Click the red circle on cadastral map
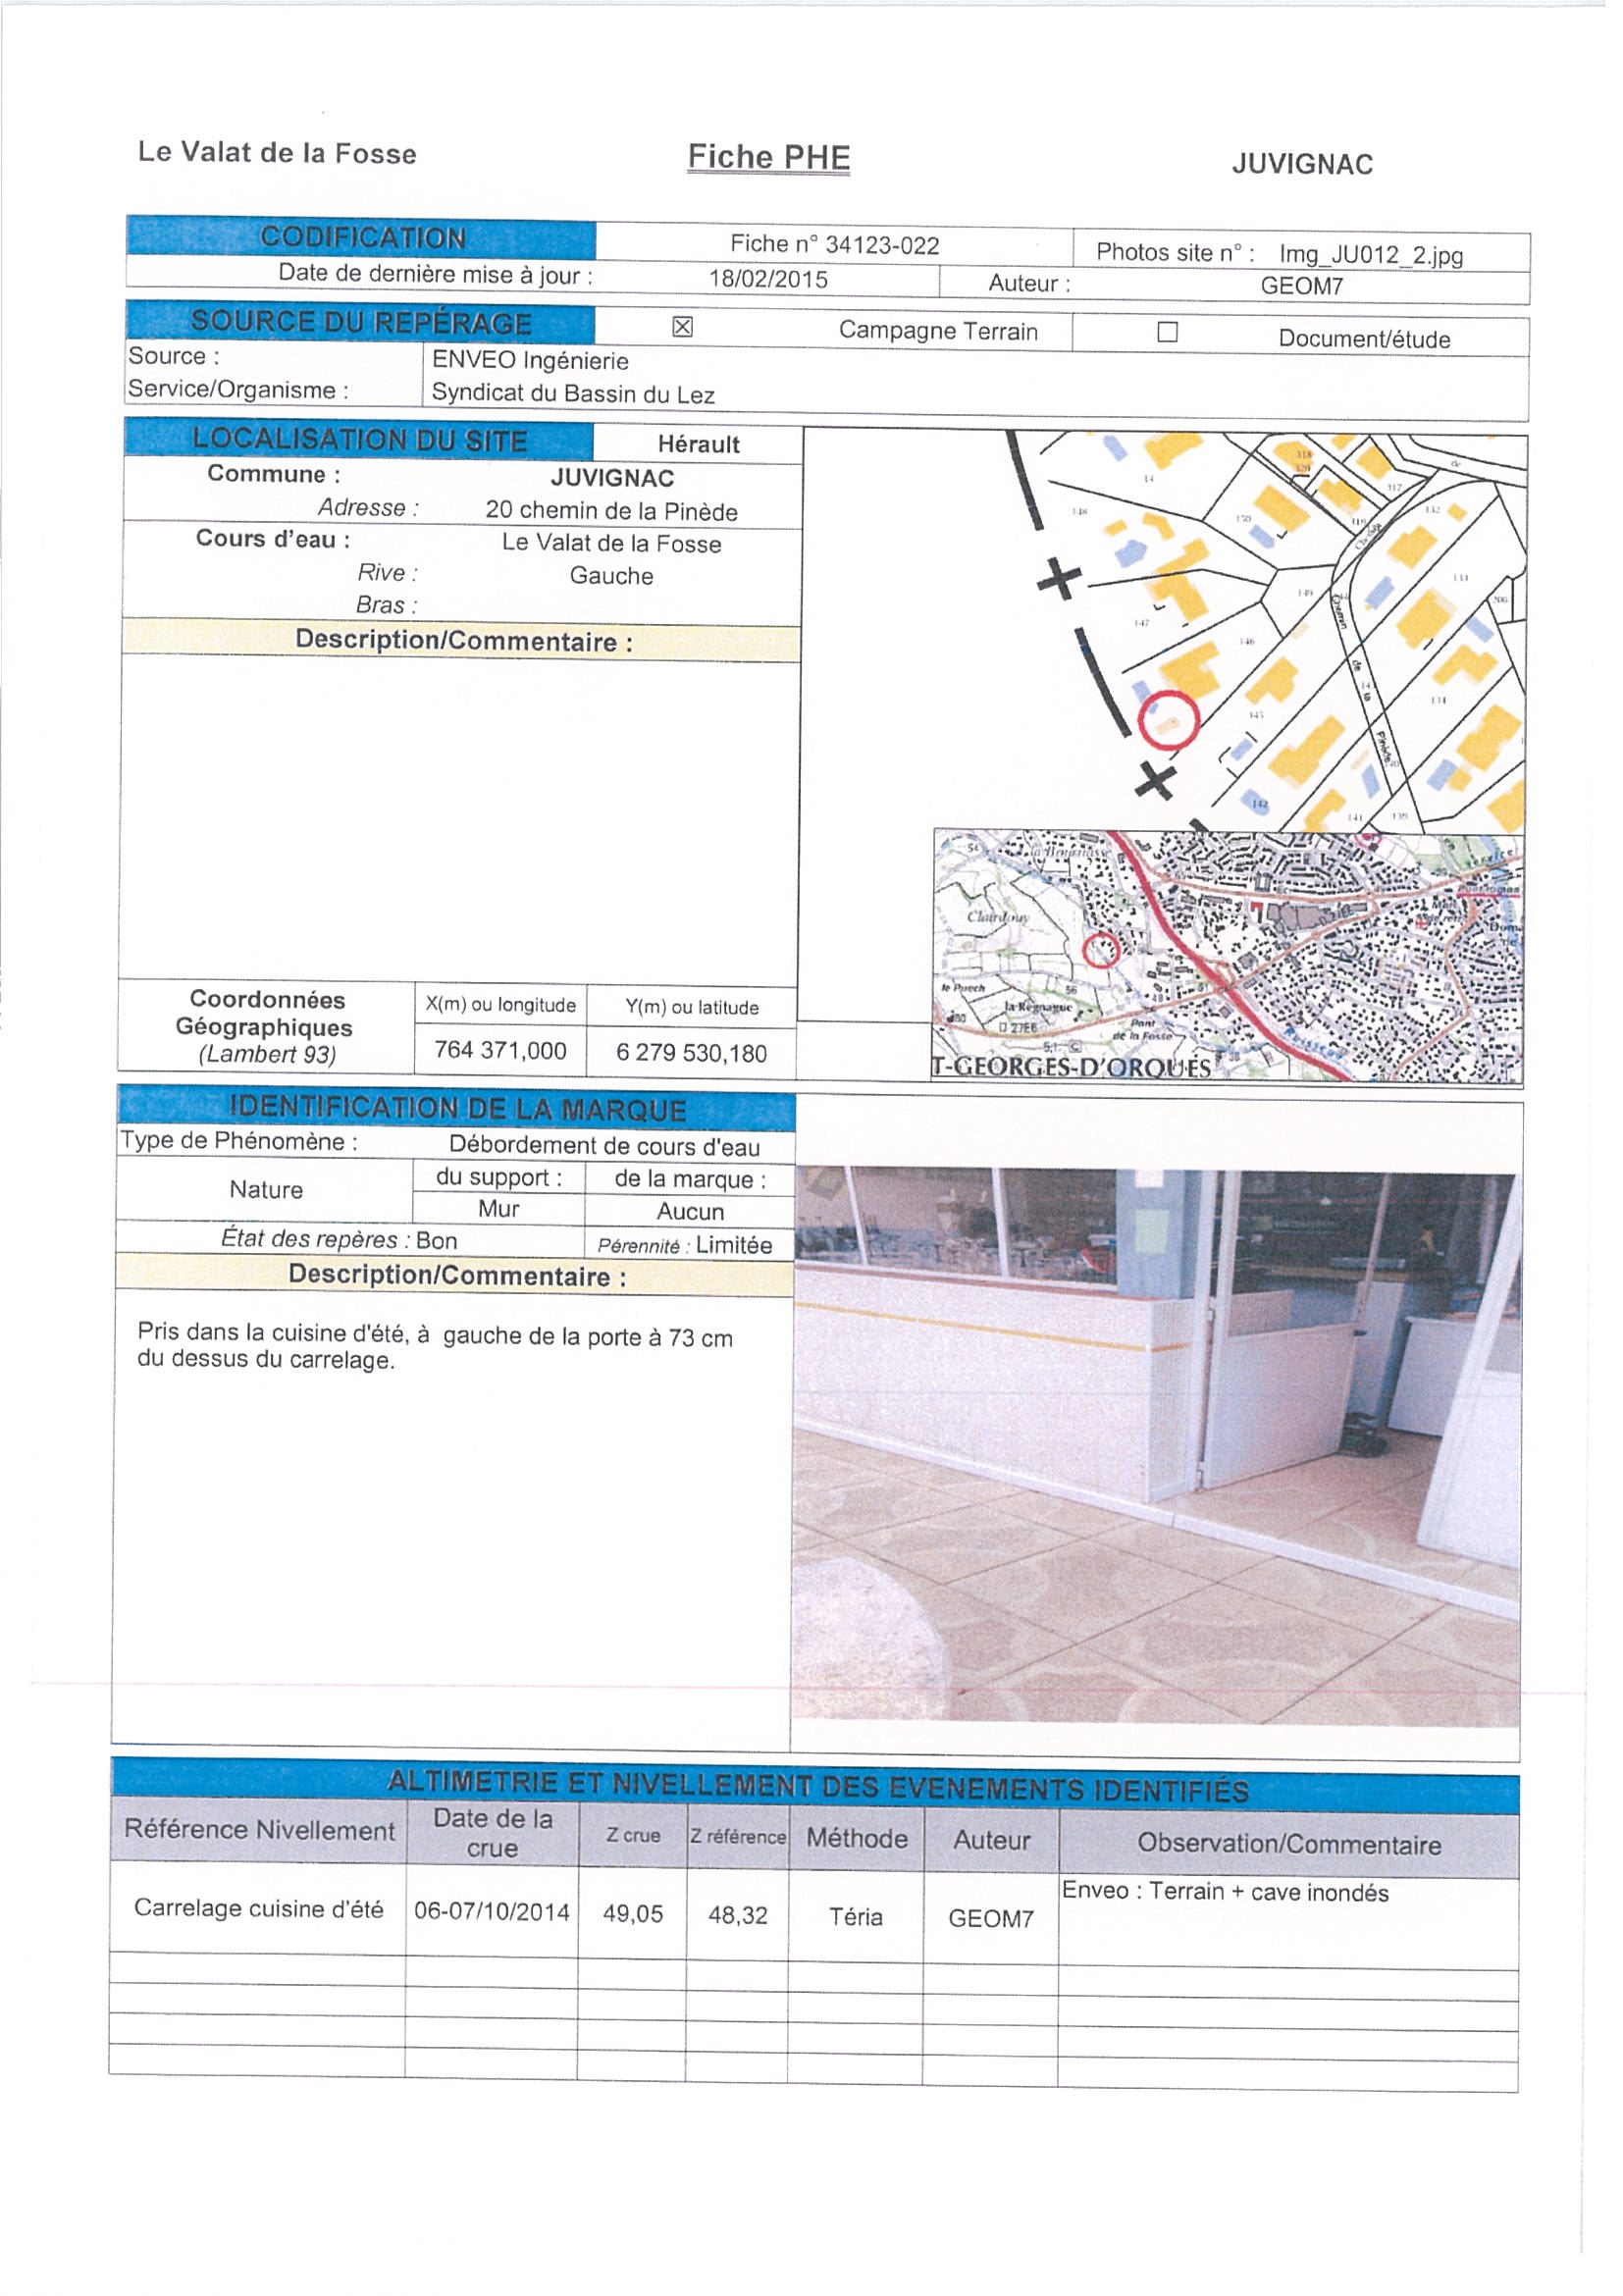The image size is (1623, 2296). (x=1167, y=720)
